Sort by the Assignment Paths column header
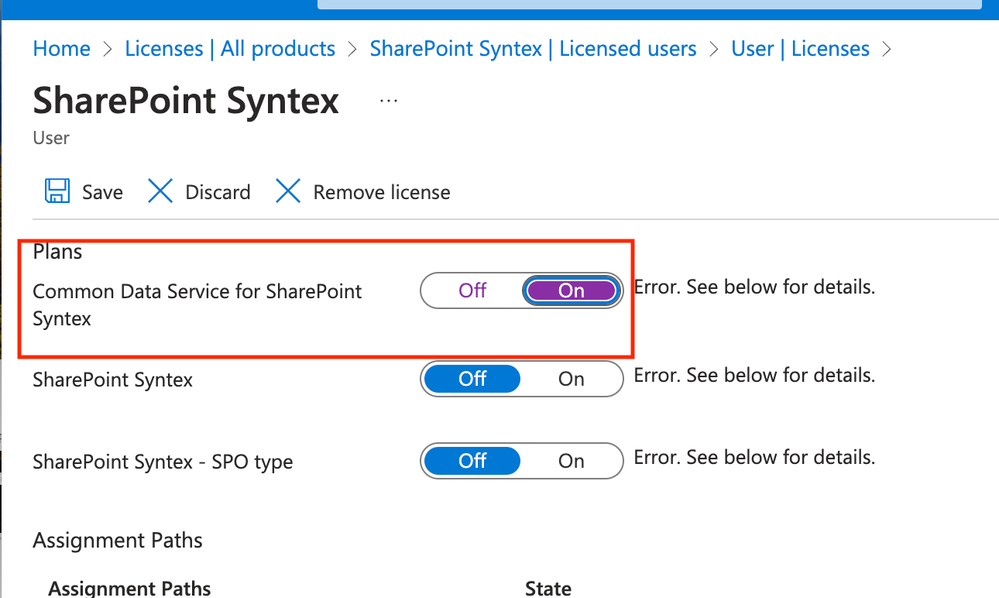 (129, 587)
